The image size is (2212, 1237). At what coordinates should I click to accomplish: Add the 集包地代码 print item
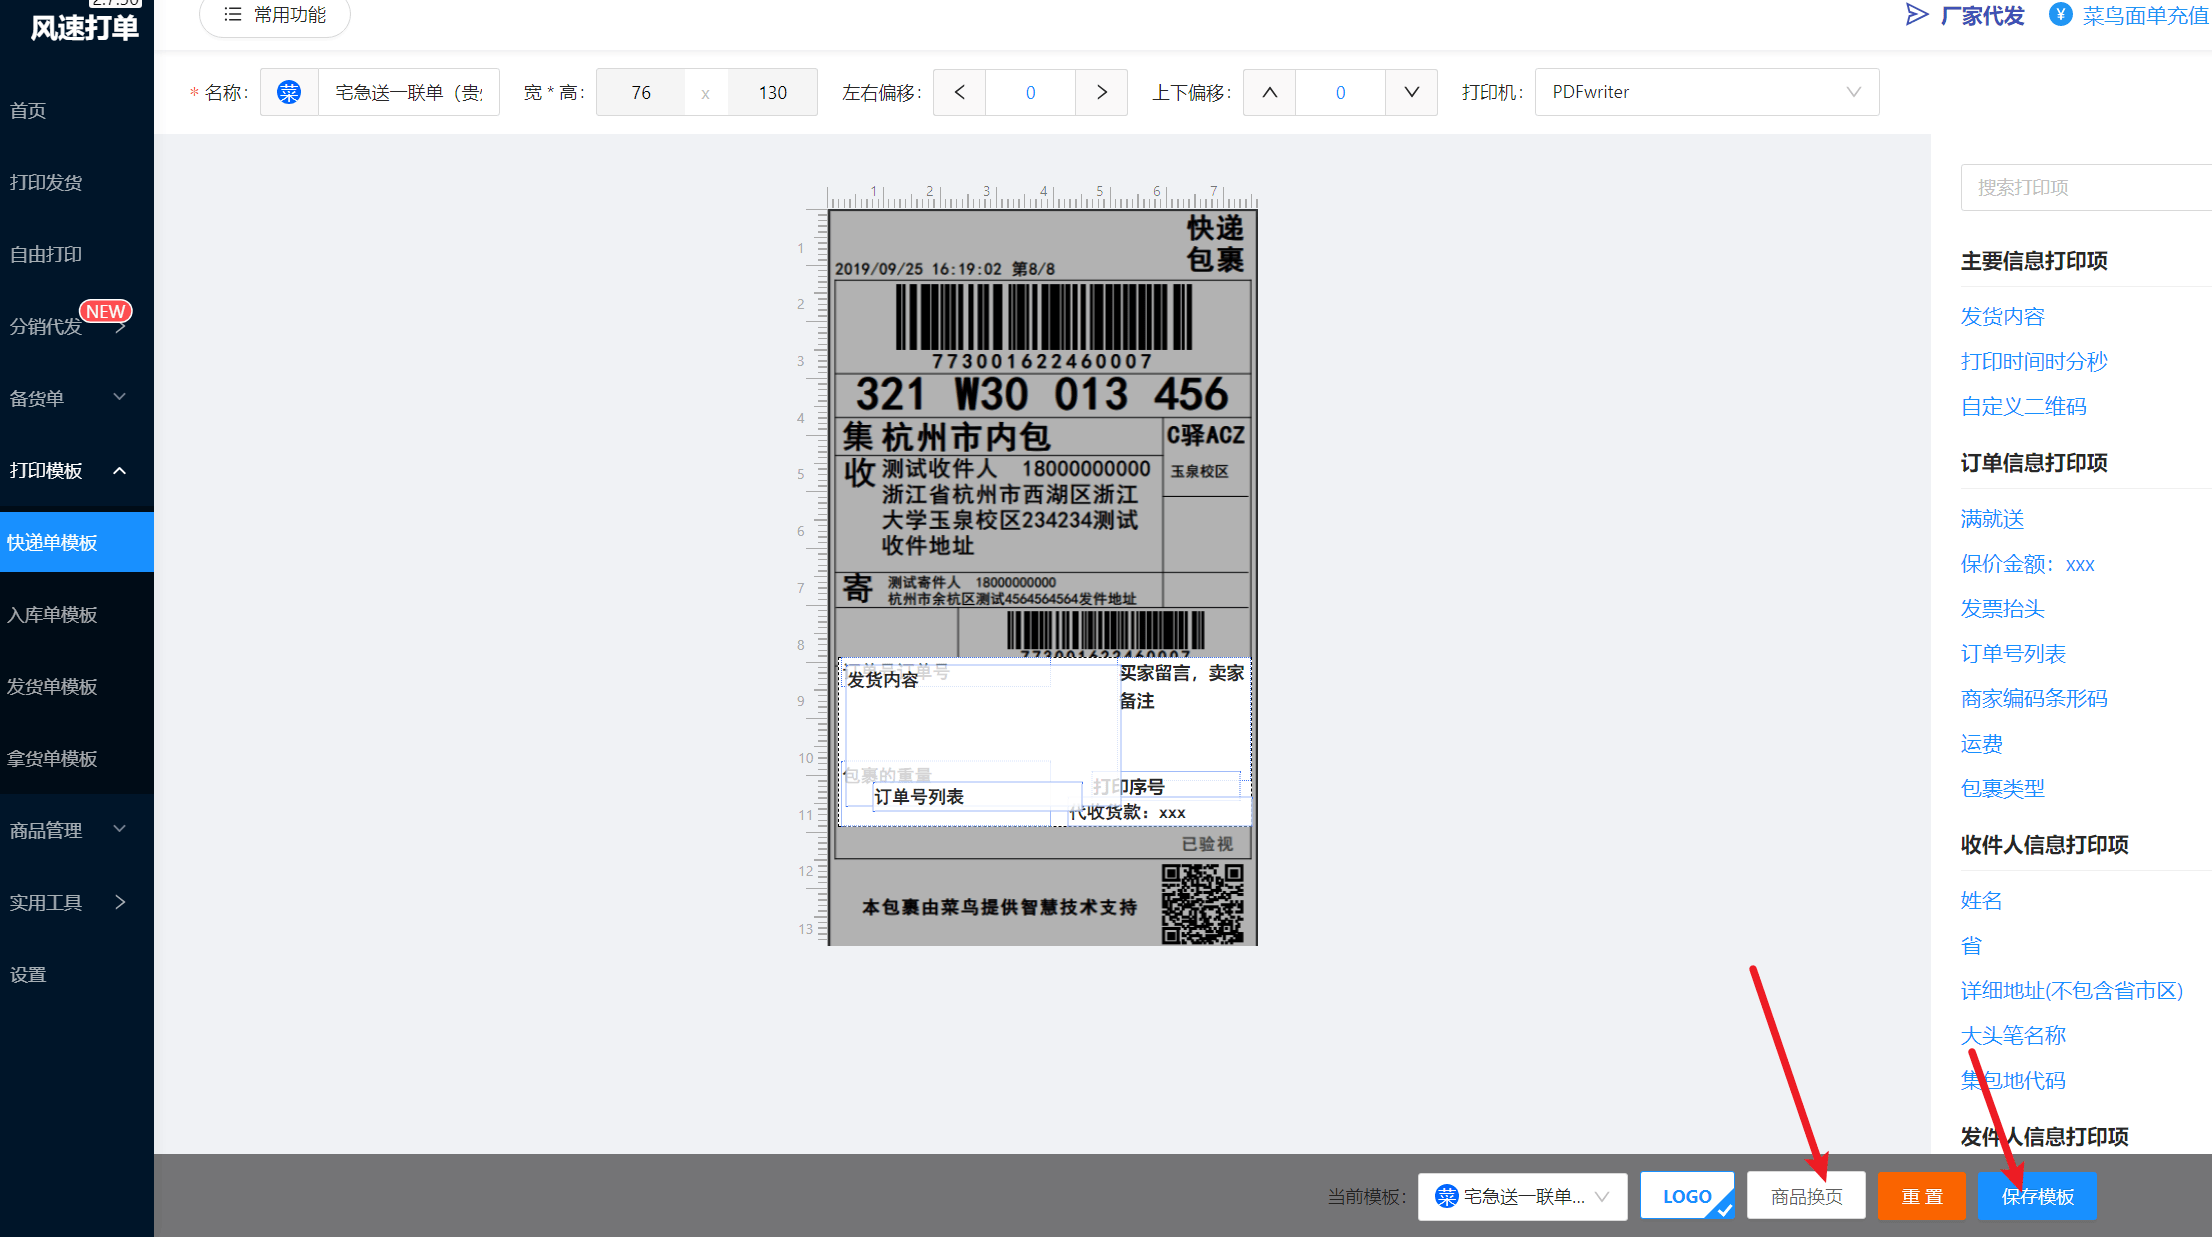pos(2013,1081)
